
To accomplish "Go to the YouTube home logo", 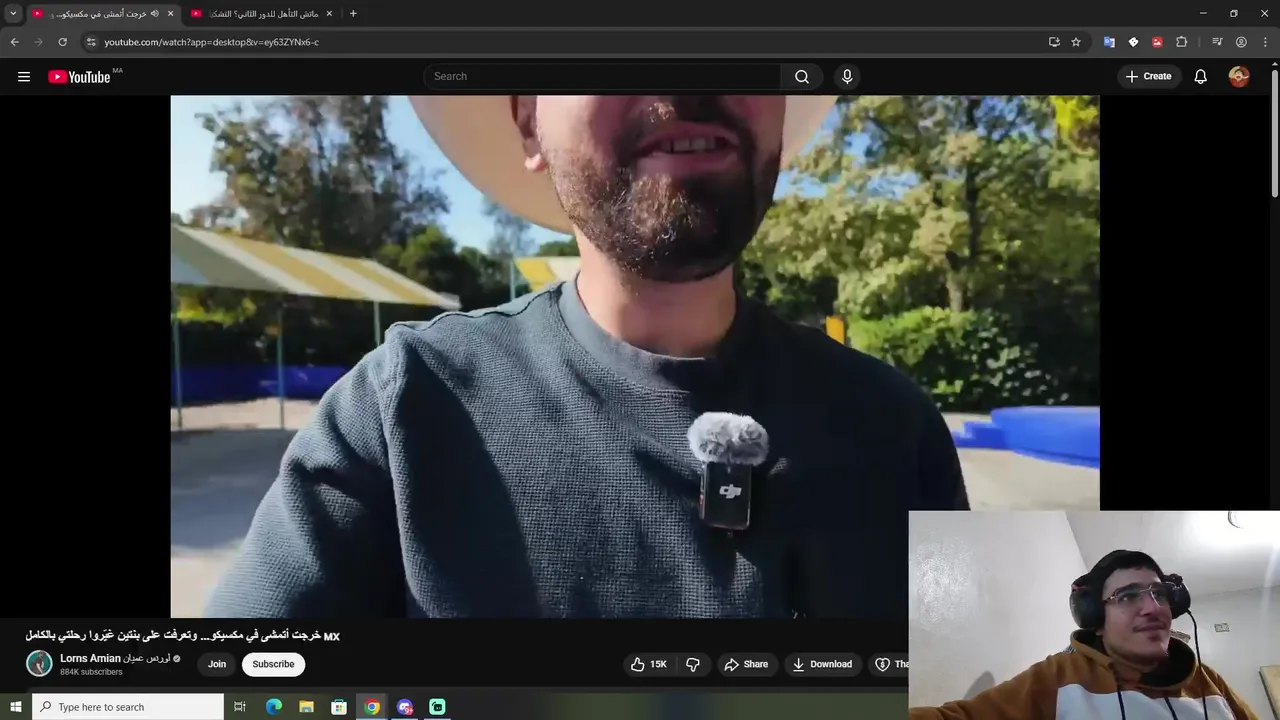I will click(80, 77).
